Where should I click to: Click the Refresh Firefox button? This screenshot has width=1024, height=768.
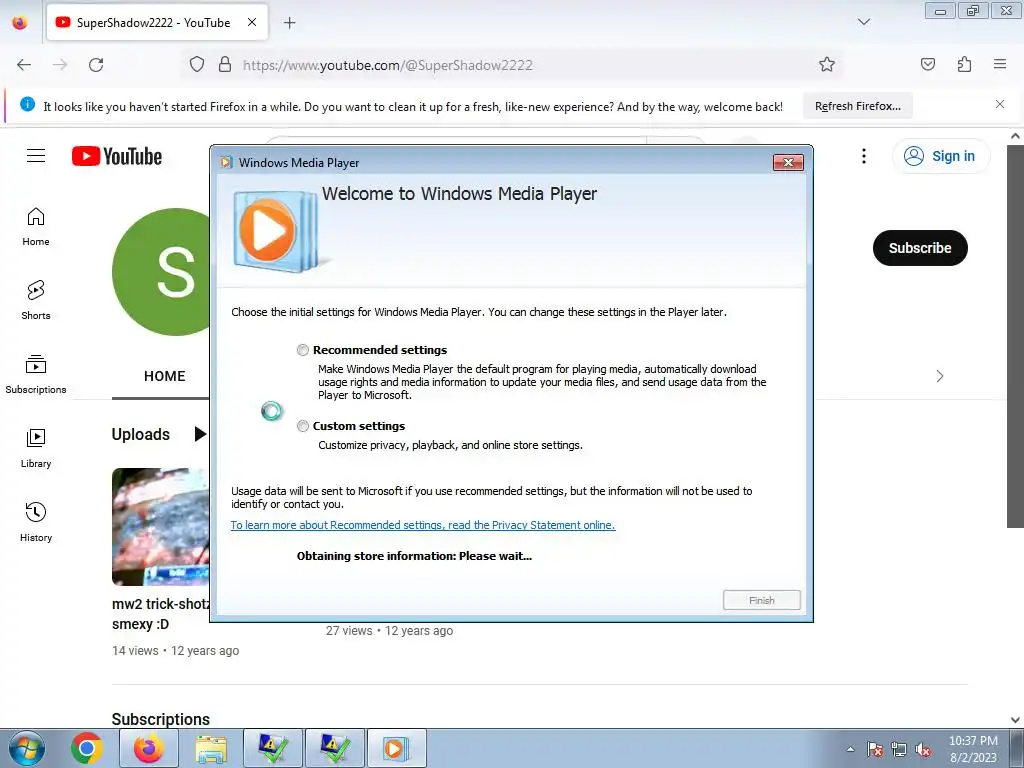tap(857, 106)
